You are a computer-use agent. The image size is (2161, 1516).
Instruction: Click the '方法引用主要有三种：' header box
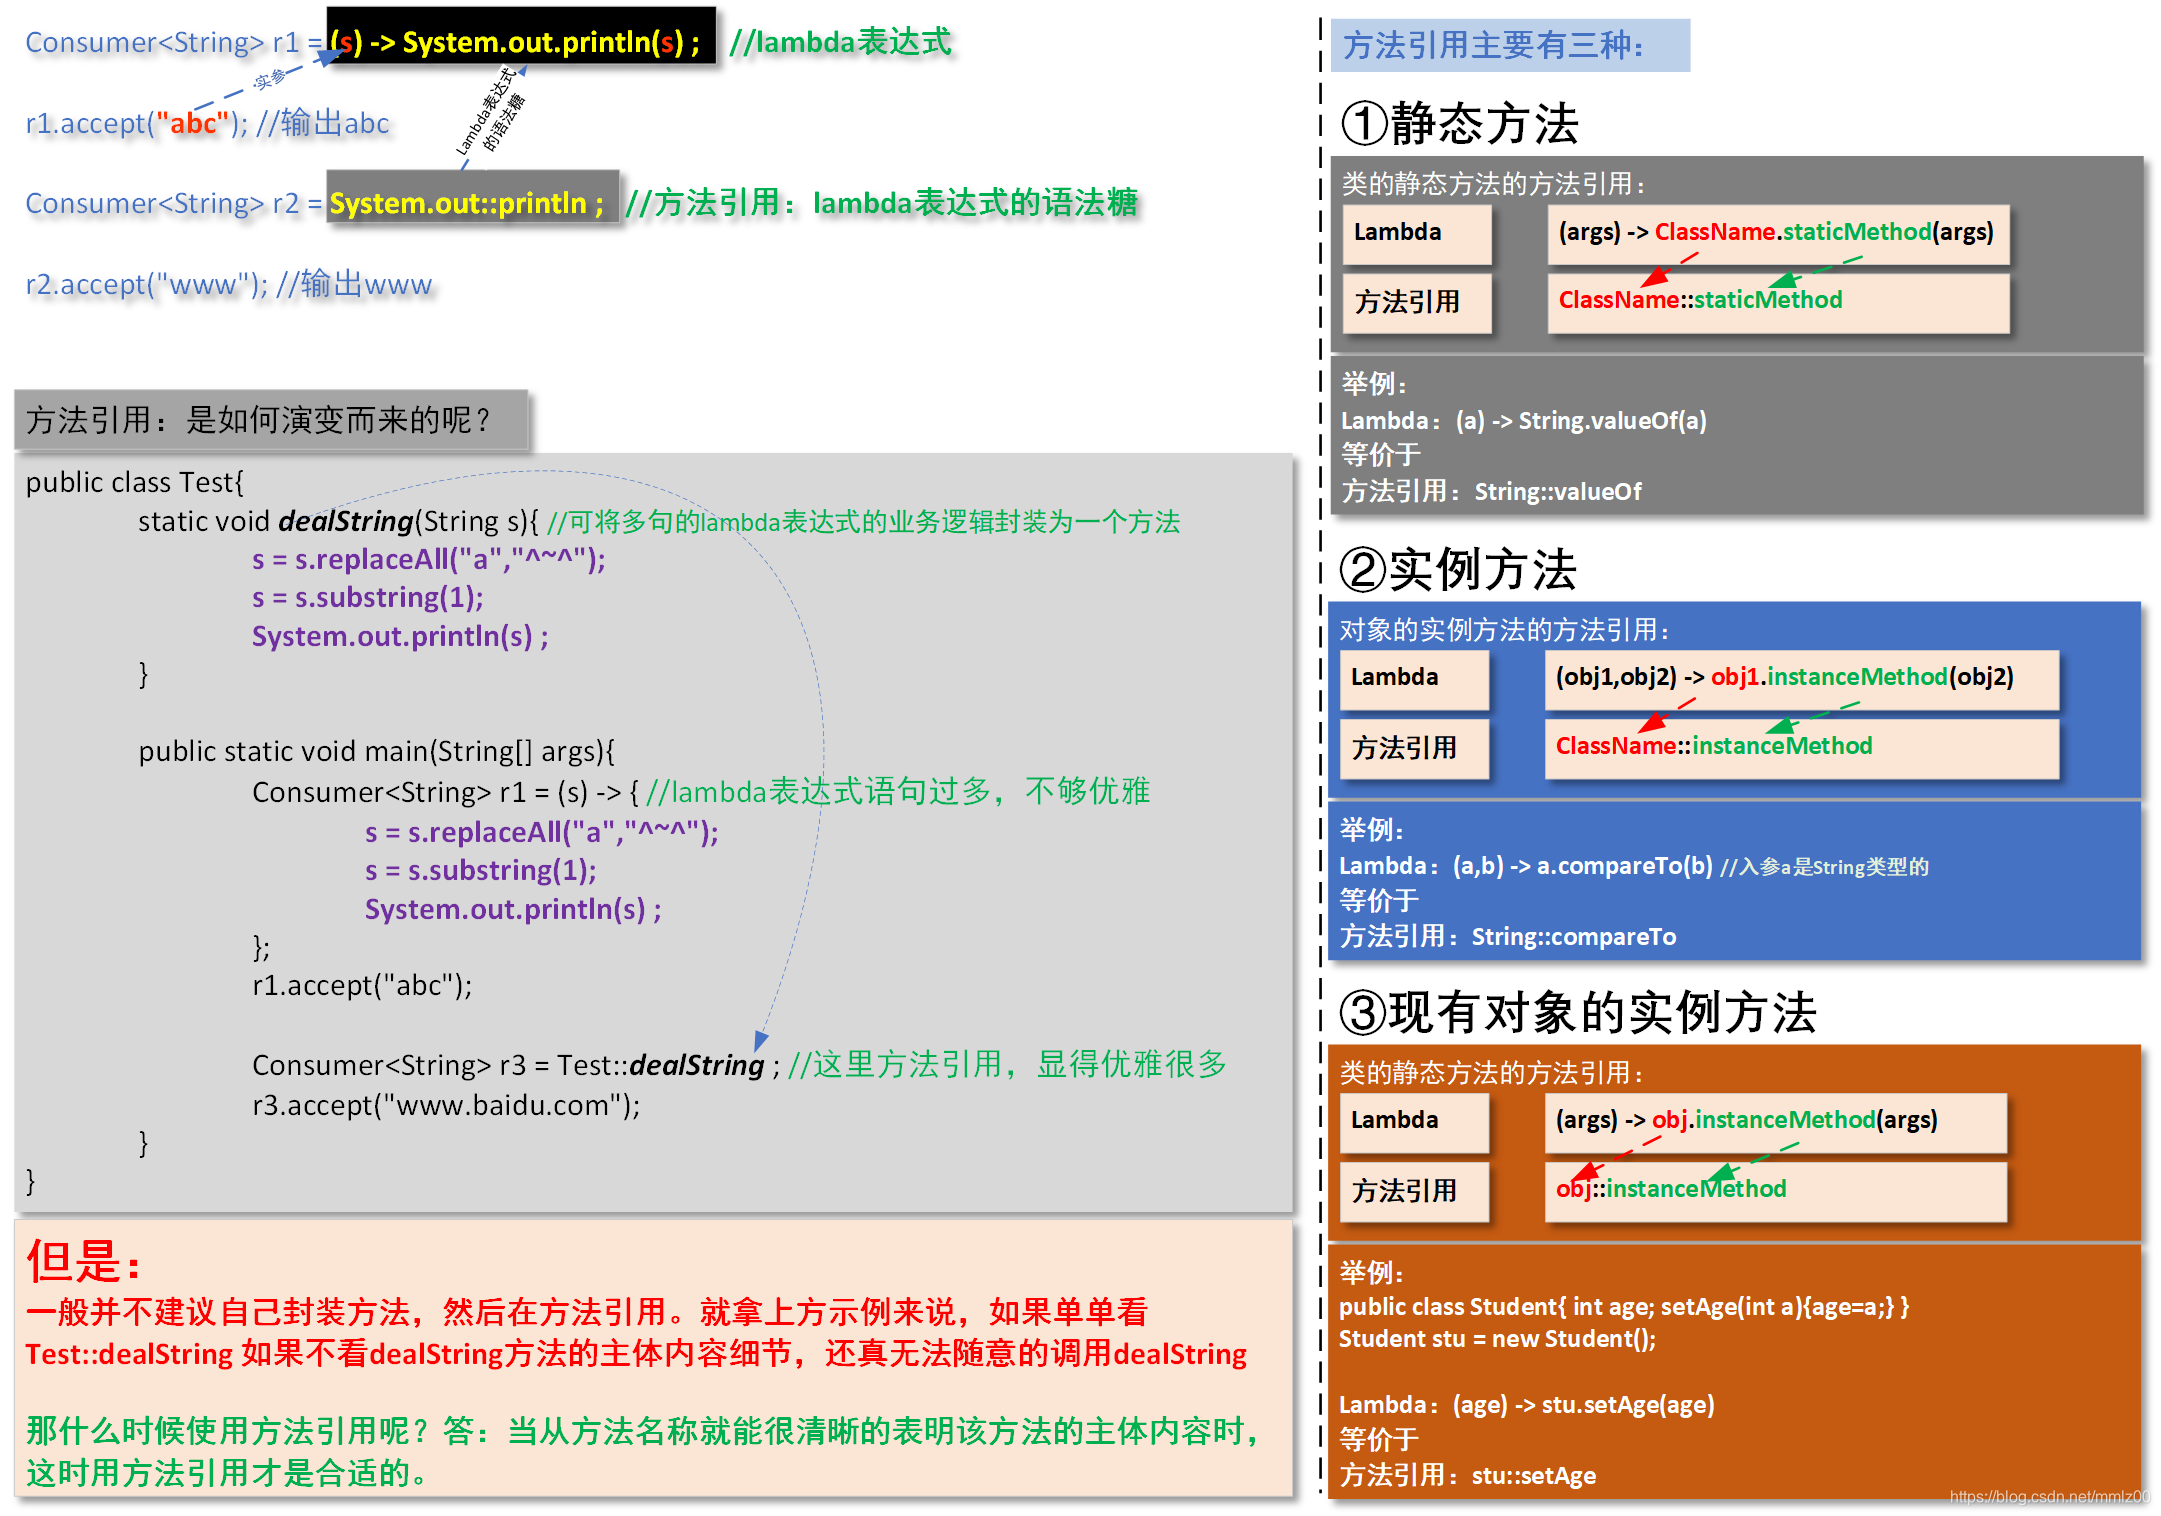1510,45
